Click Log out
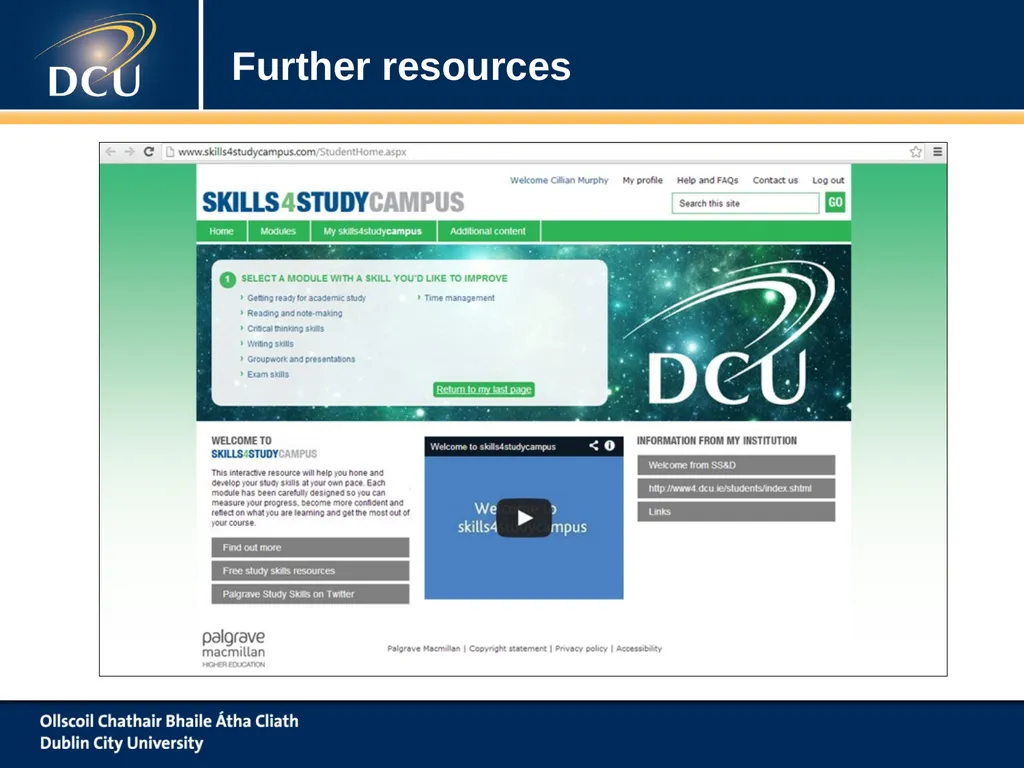Screen dimensions: 1024x768 click(828, 180)
